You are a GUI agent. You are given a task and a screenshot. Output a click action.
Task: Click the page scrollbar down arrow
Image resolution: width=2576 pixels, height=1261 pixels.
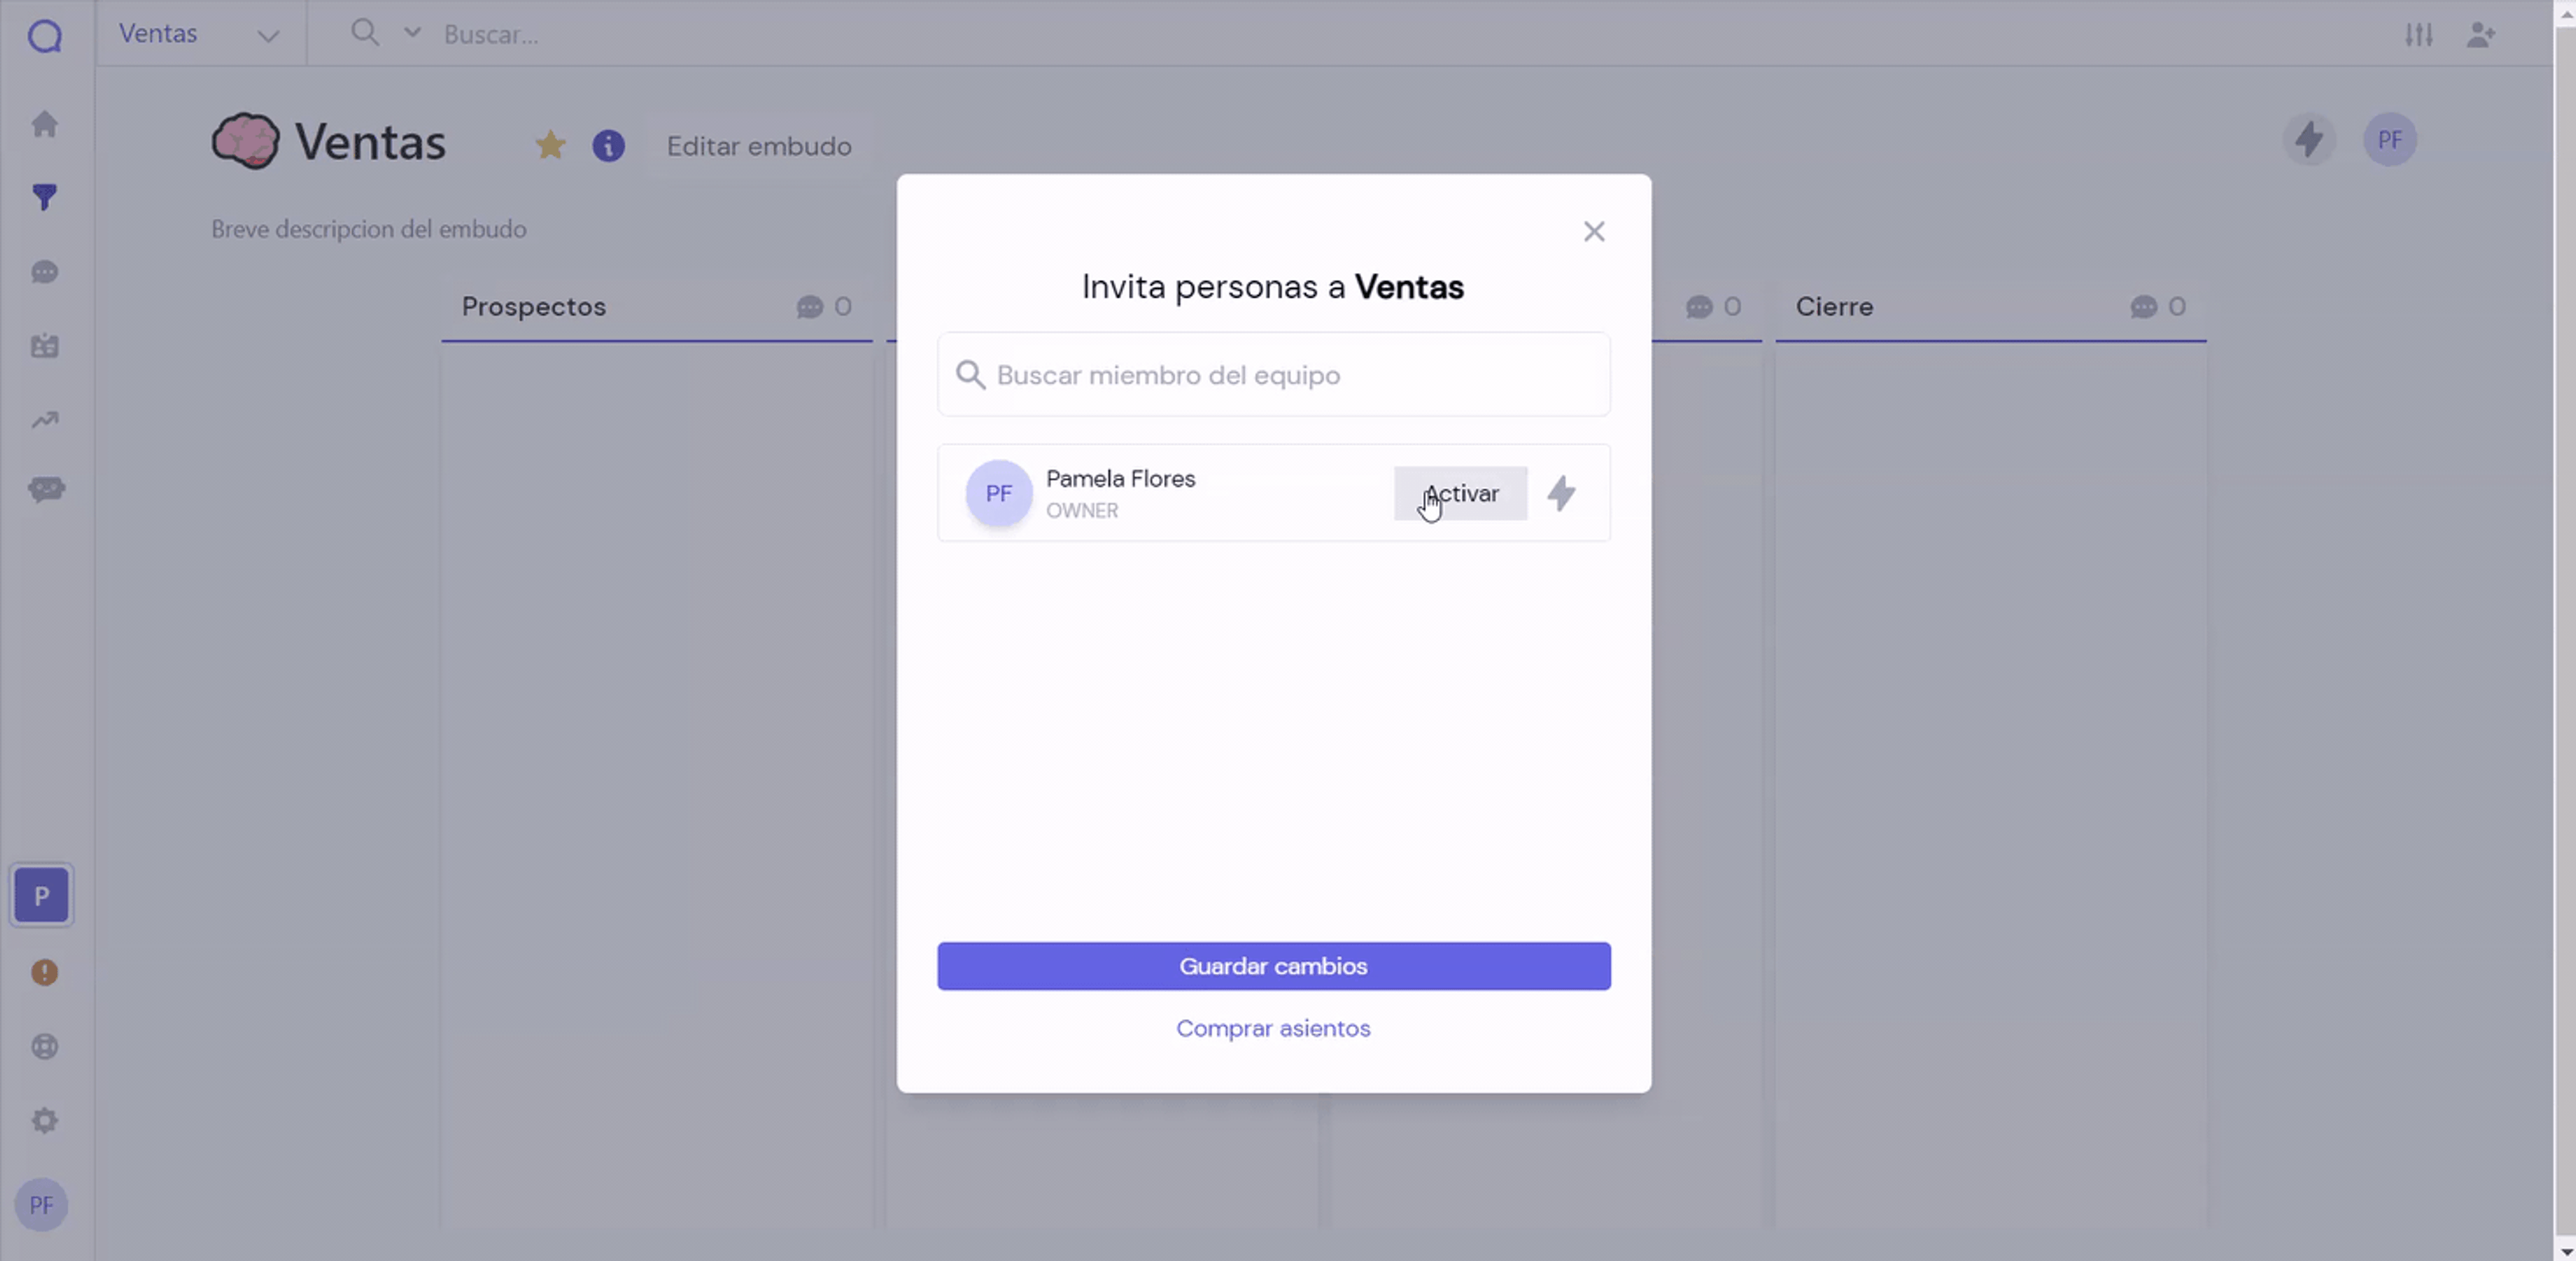(x=2565, y=1251)
